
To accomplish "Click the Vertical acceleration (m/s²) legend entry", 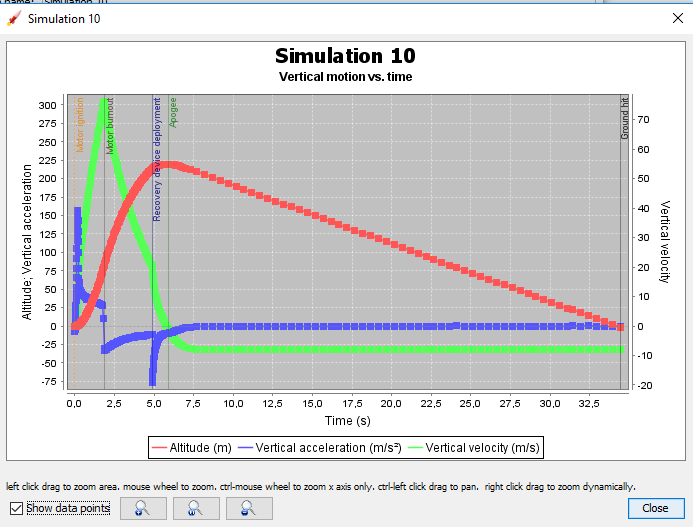I will (320, 448).
